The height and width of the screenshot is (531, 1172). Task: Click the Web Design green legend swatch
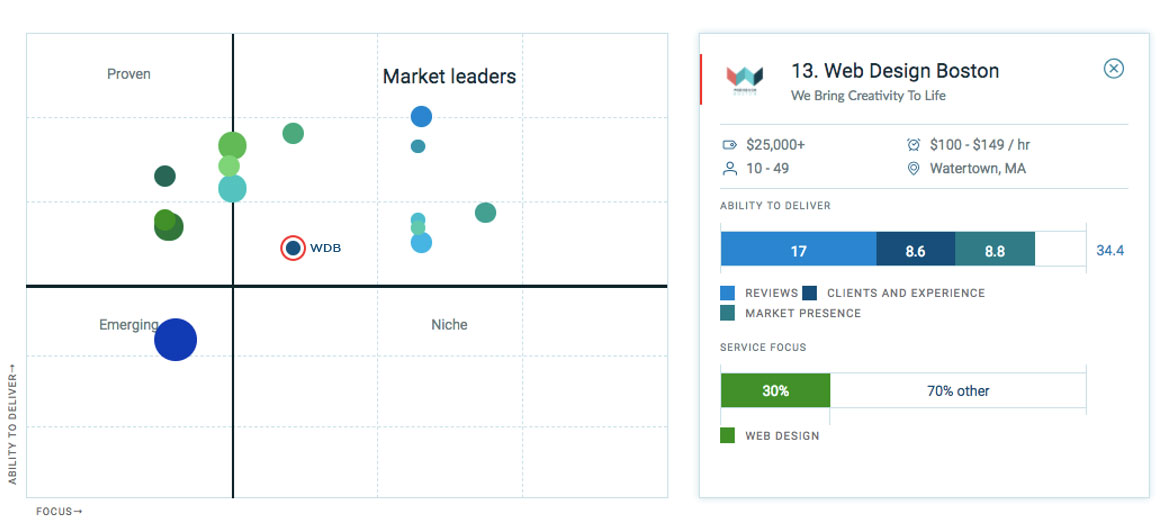[x=727, y=435]
